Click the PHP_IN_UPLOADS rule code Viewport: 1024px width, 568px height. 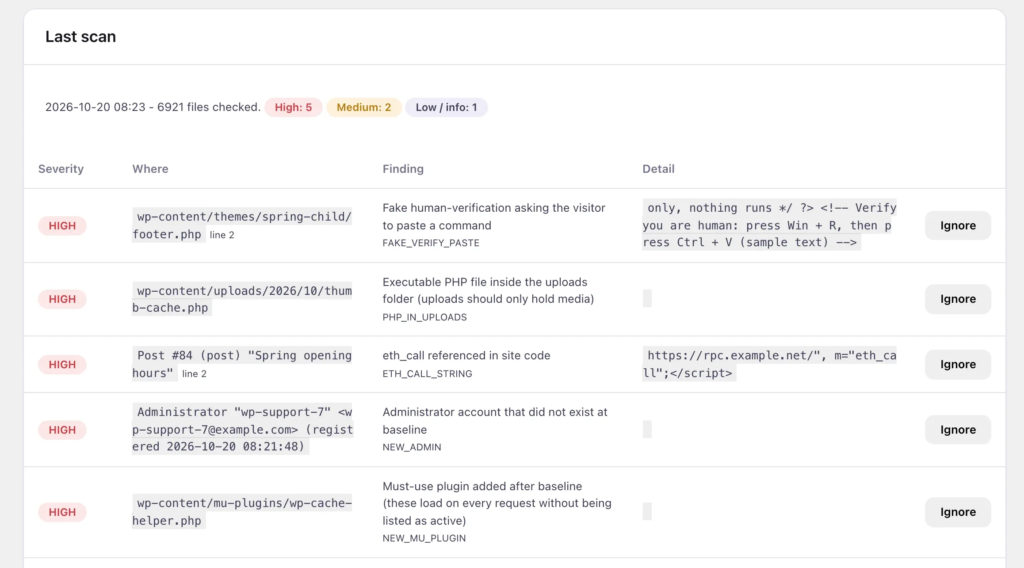424,317
